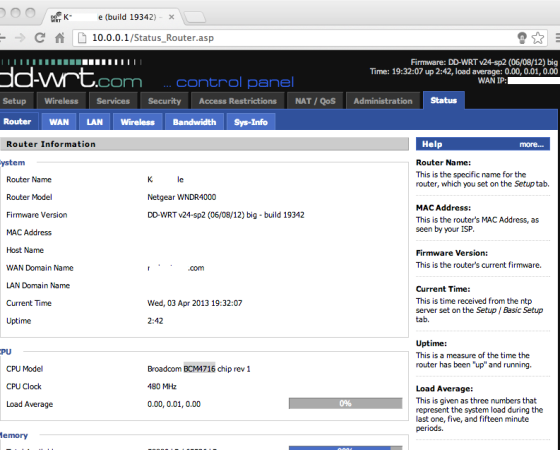The width and height of the screenshot is (560, 450).
Task: Click the Load Average help heading
Action: (x=444, y=389)
